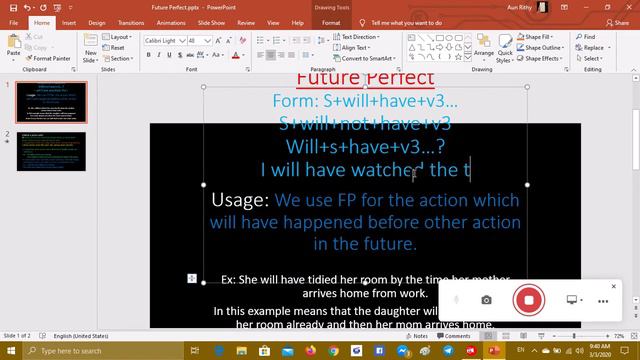Switch to the Animations tab

pyautogui.click(x=171, y=23)
